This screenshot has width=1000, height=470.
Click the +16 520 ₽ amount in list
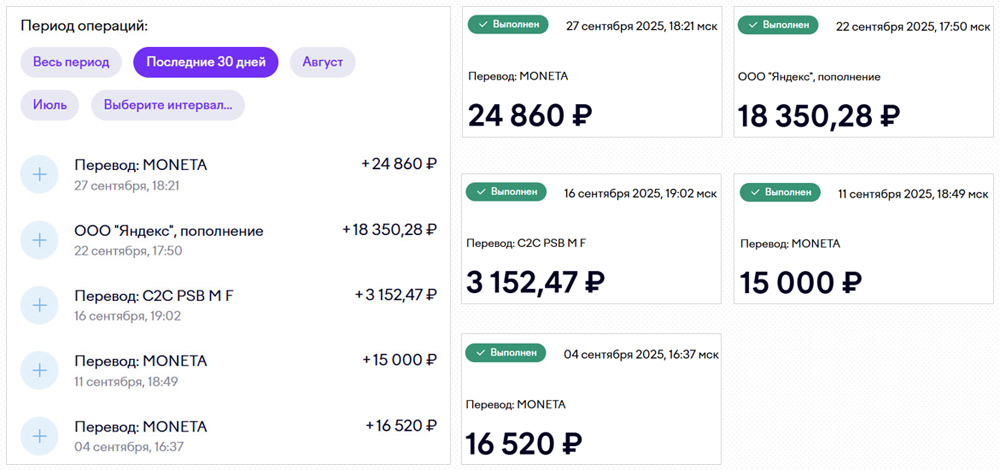(400, 426)
